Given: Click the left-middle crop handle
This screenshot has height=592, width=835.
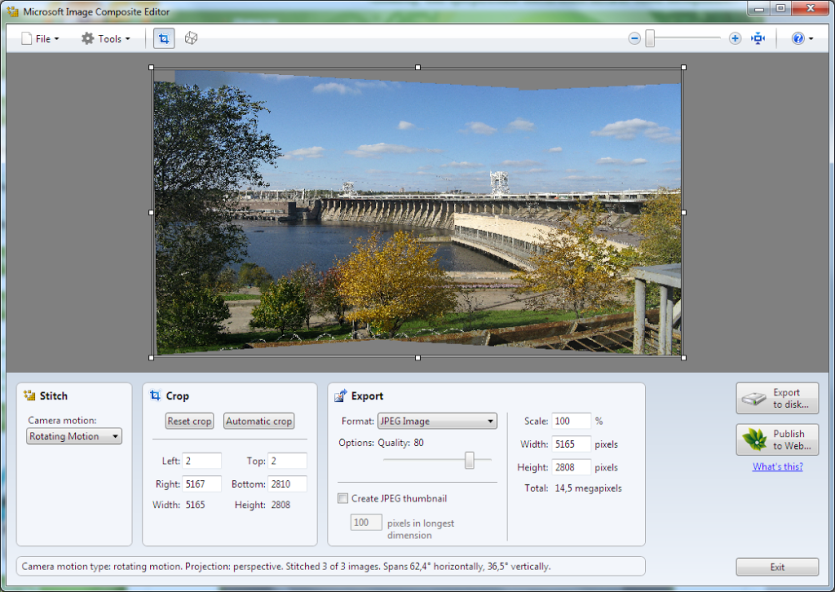Looking at the screenshot, I should click(x=151, y=212).
